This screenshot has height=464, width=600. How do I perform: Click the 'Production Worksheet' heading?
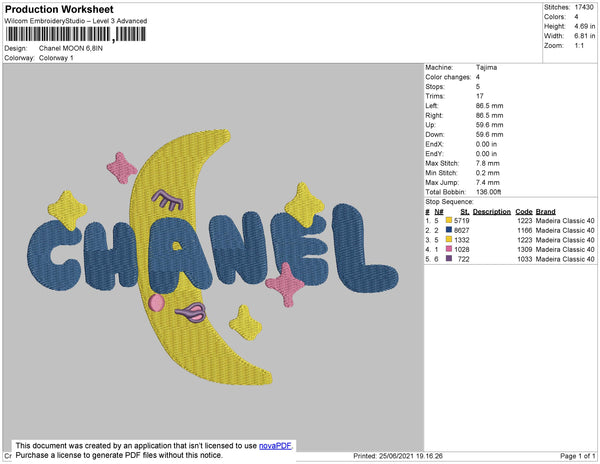pyautogui.click(x=59, y=9)
